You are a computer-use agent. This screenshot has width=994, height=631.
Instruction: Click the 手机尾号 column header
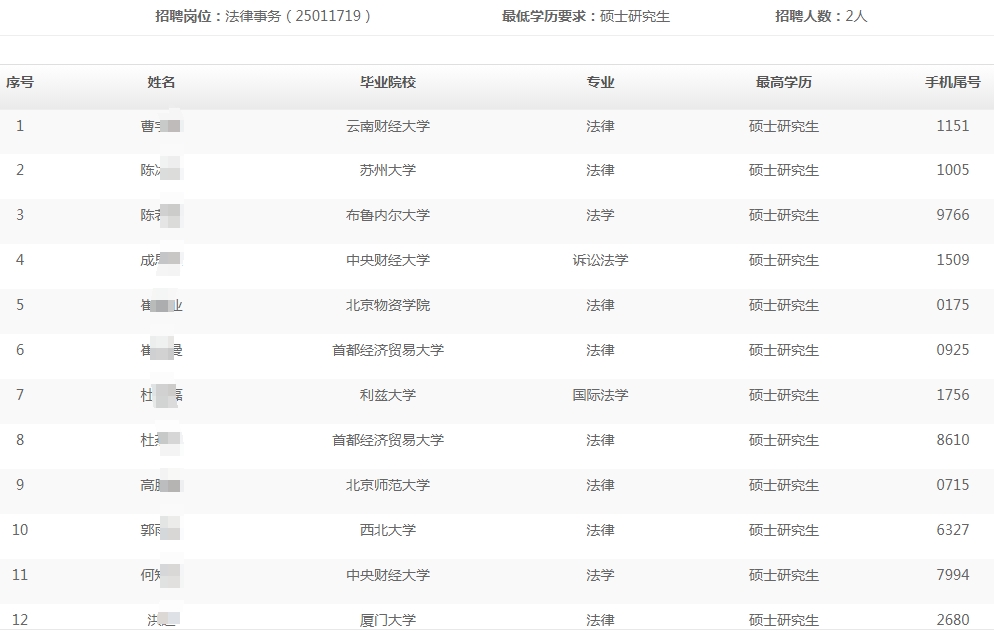coord(952,83)
